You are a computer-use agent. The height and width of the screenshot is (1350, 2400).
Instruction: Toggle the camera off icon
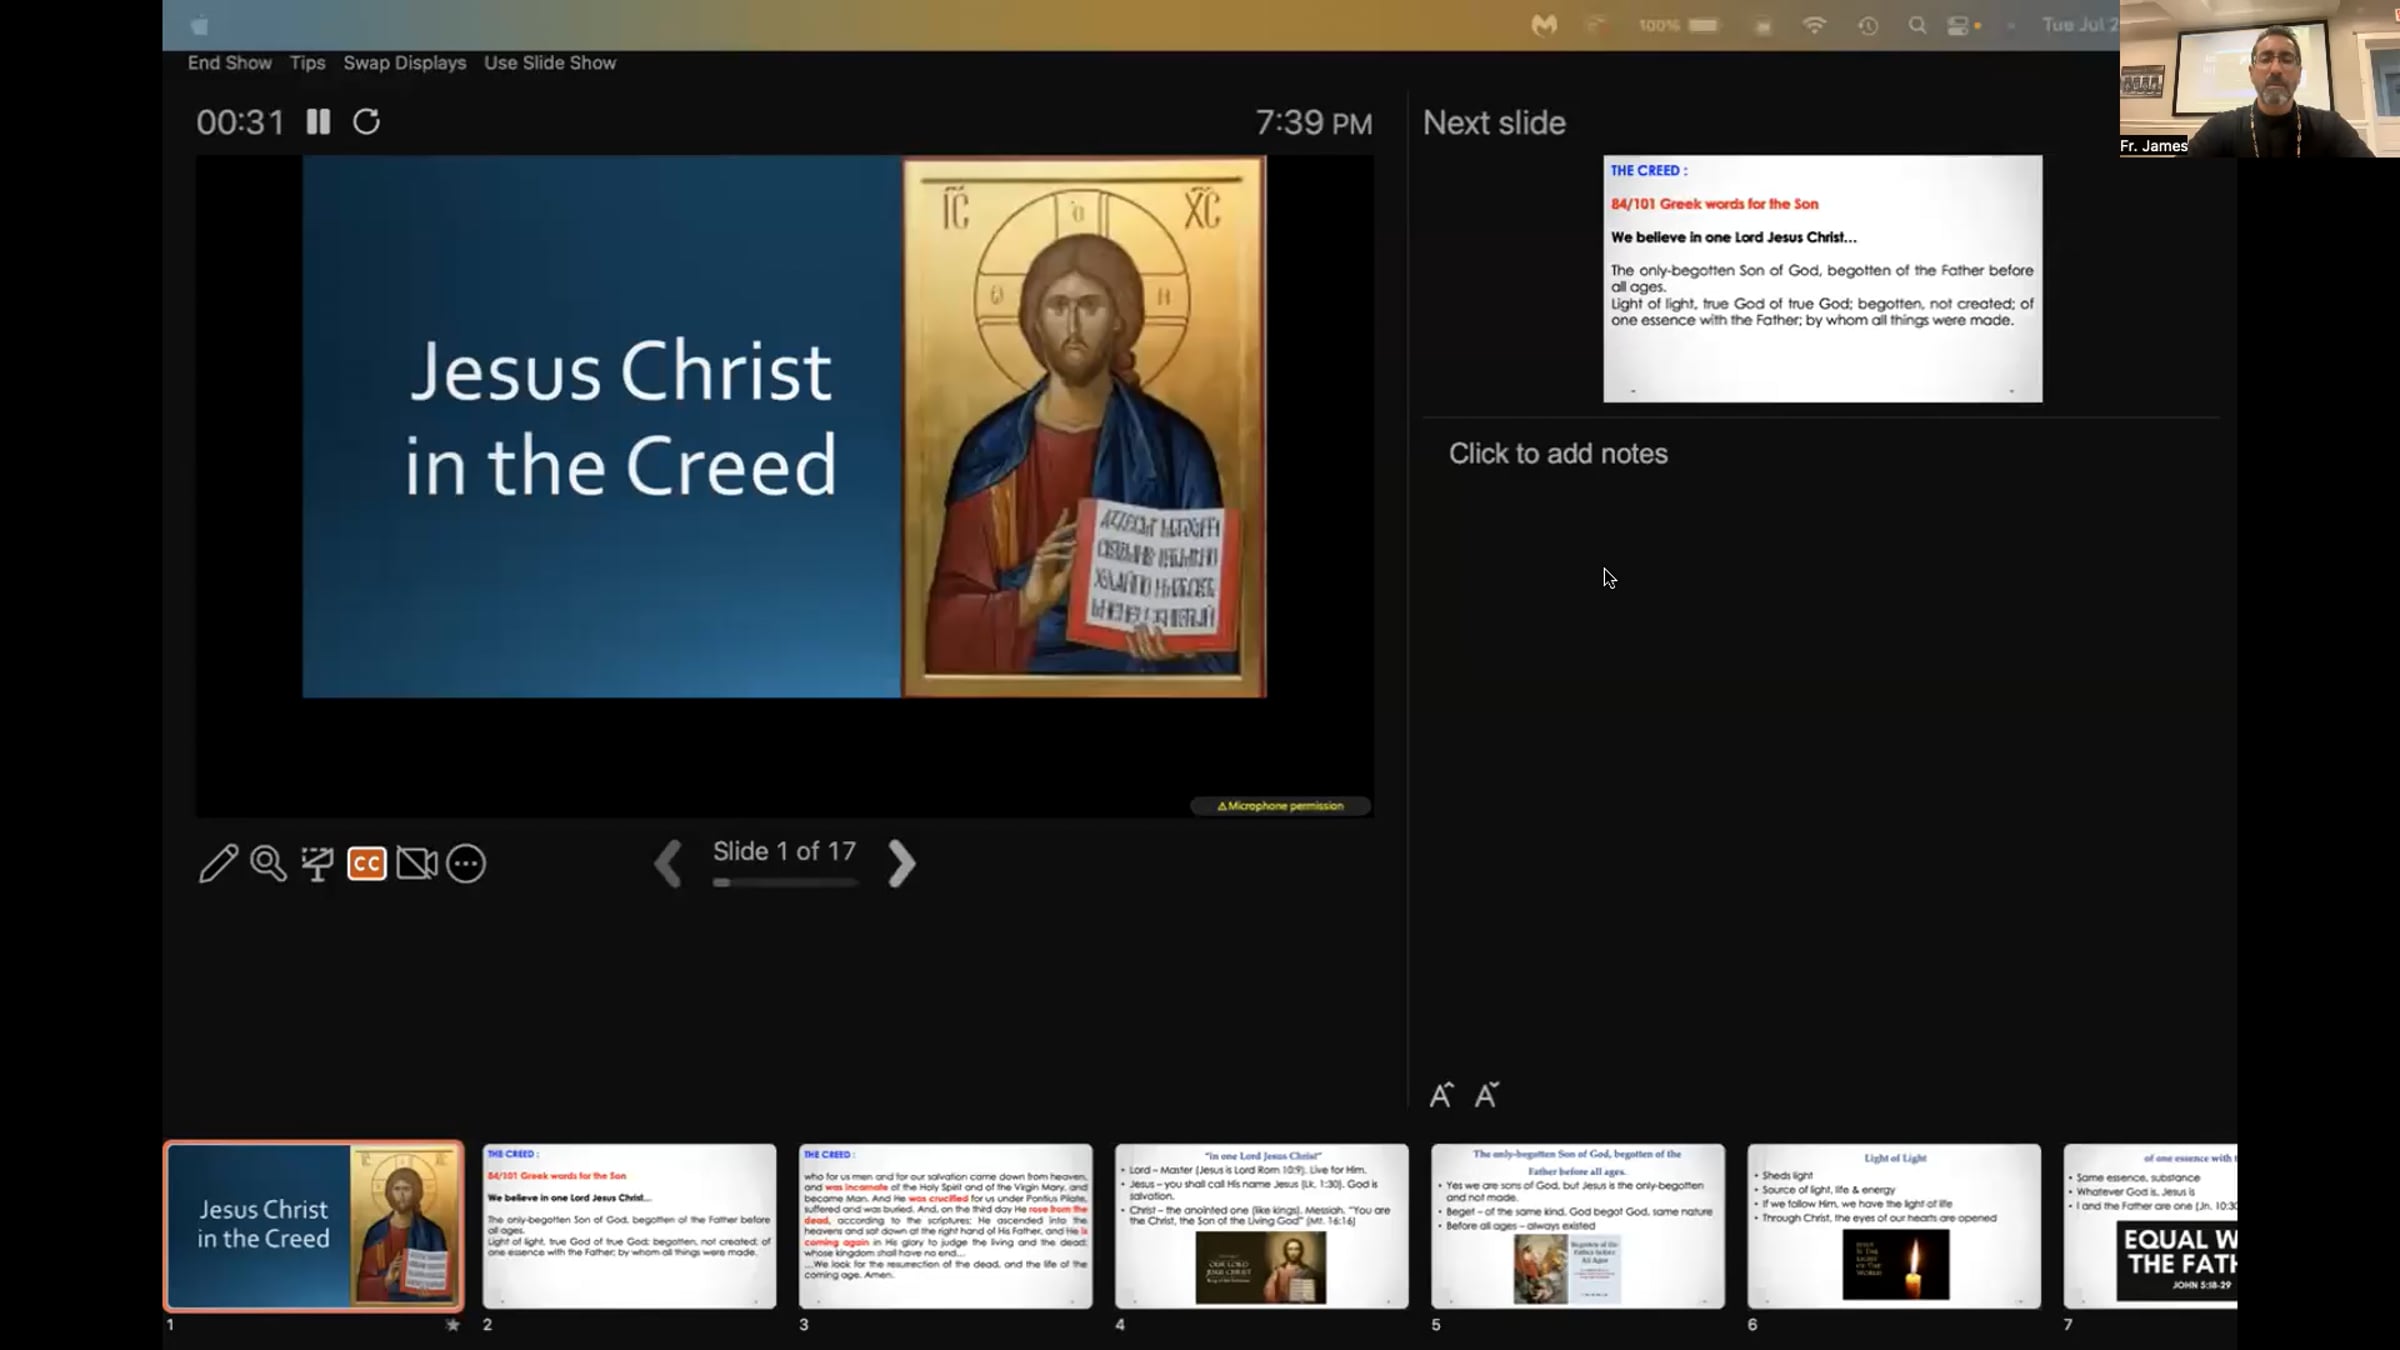(x=416, y=864)
